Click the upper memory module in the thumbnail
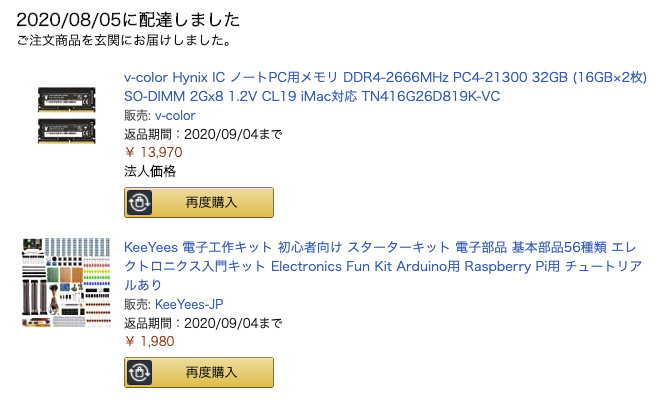658x400 pixels. pos(66,97)
